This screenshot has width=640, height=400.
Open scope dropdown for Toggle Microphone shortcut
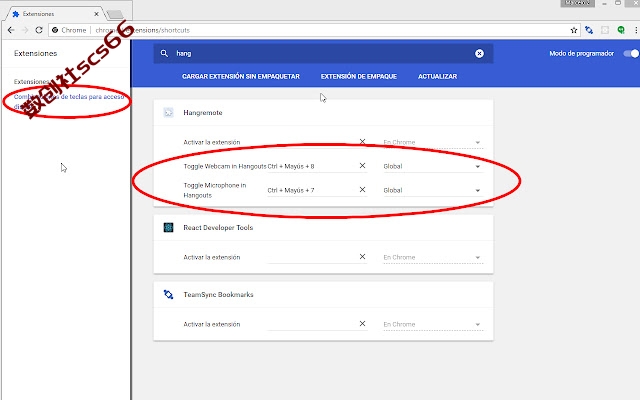[433, 190]
